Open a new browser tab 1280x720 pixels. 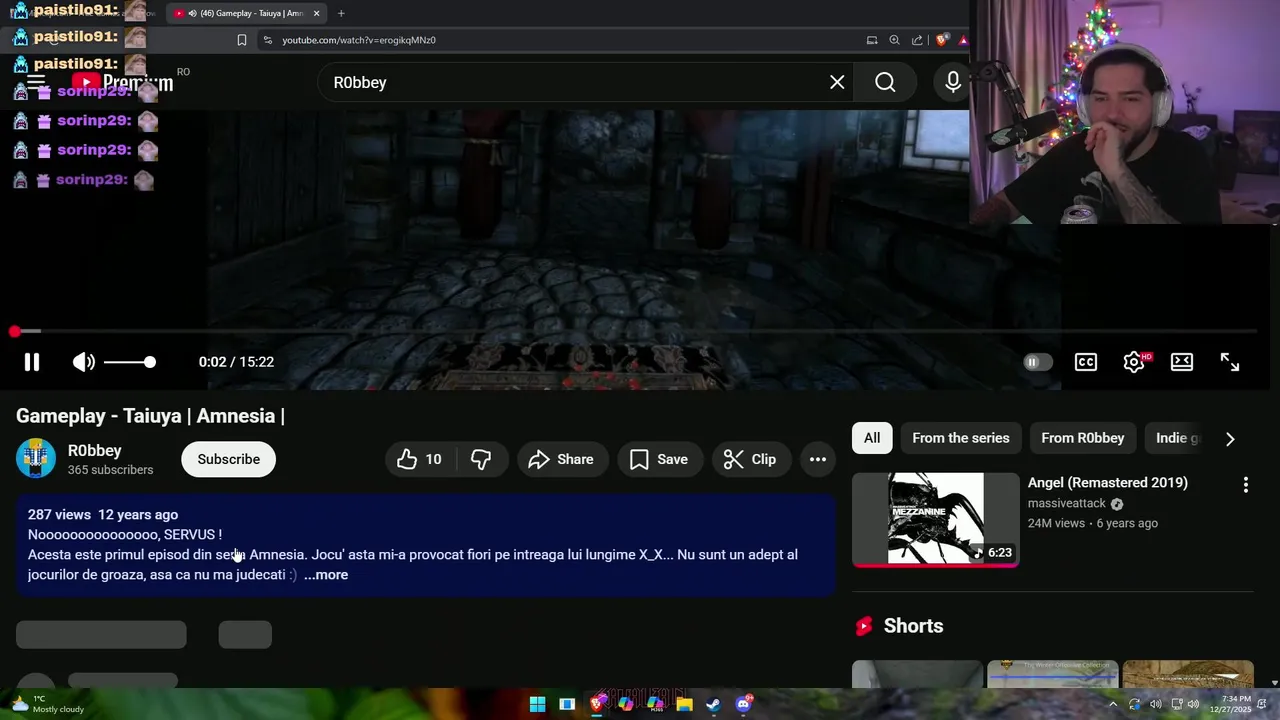click(341, 13)
